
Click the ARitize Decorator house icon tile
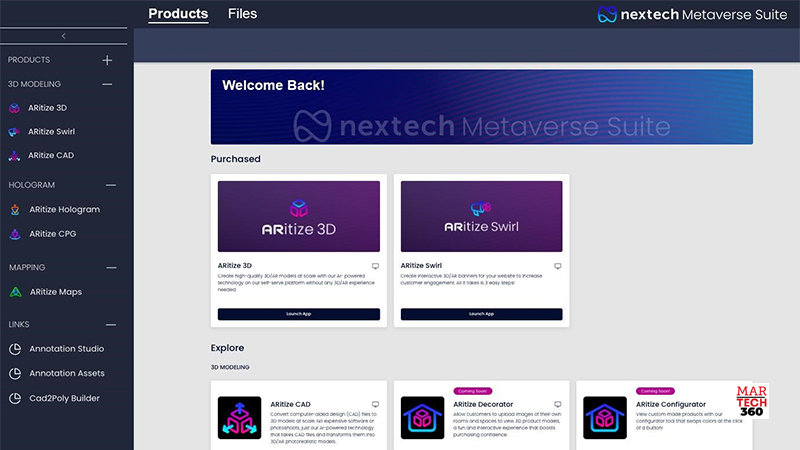[422, 418]
